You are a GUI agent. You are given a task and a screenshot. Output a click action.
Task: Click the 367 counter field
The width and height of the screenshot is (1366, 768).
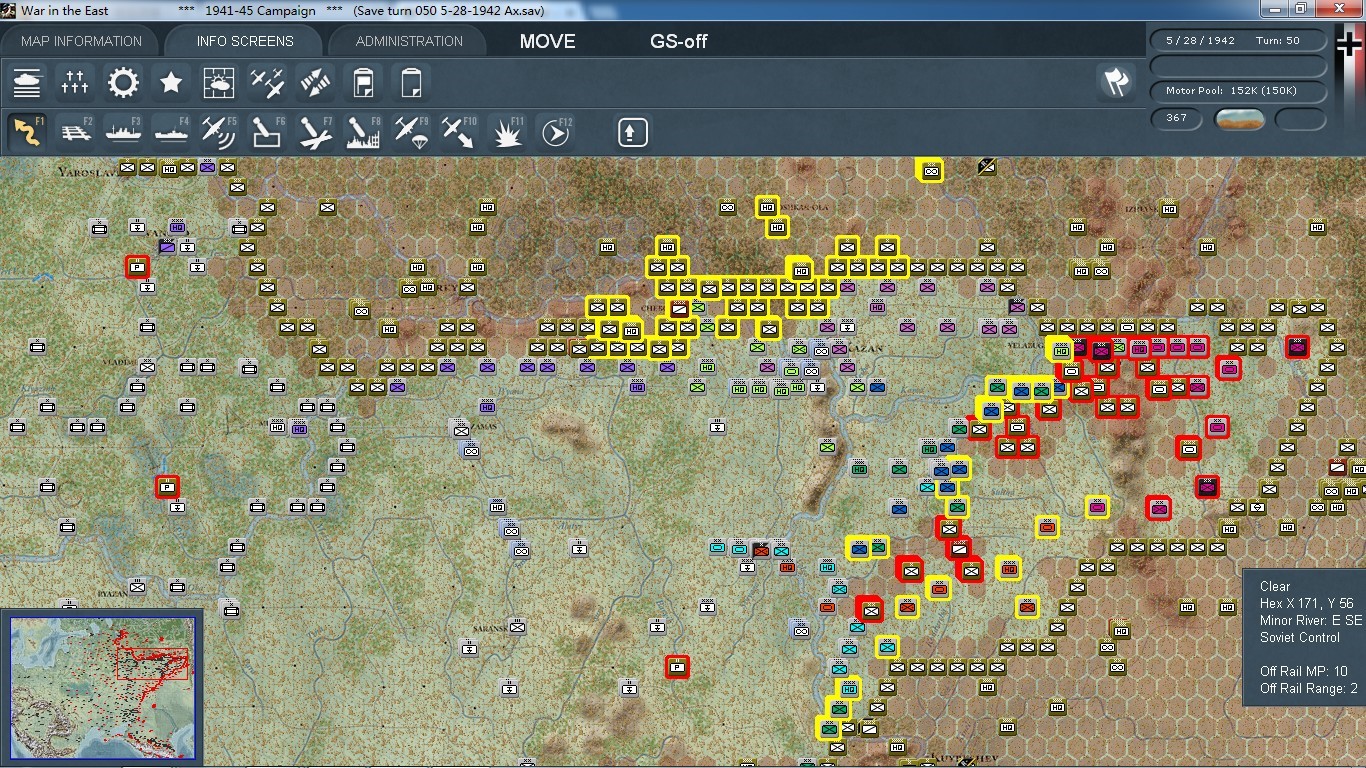(x=1177, y=118)
